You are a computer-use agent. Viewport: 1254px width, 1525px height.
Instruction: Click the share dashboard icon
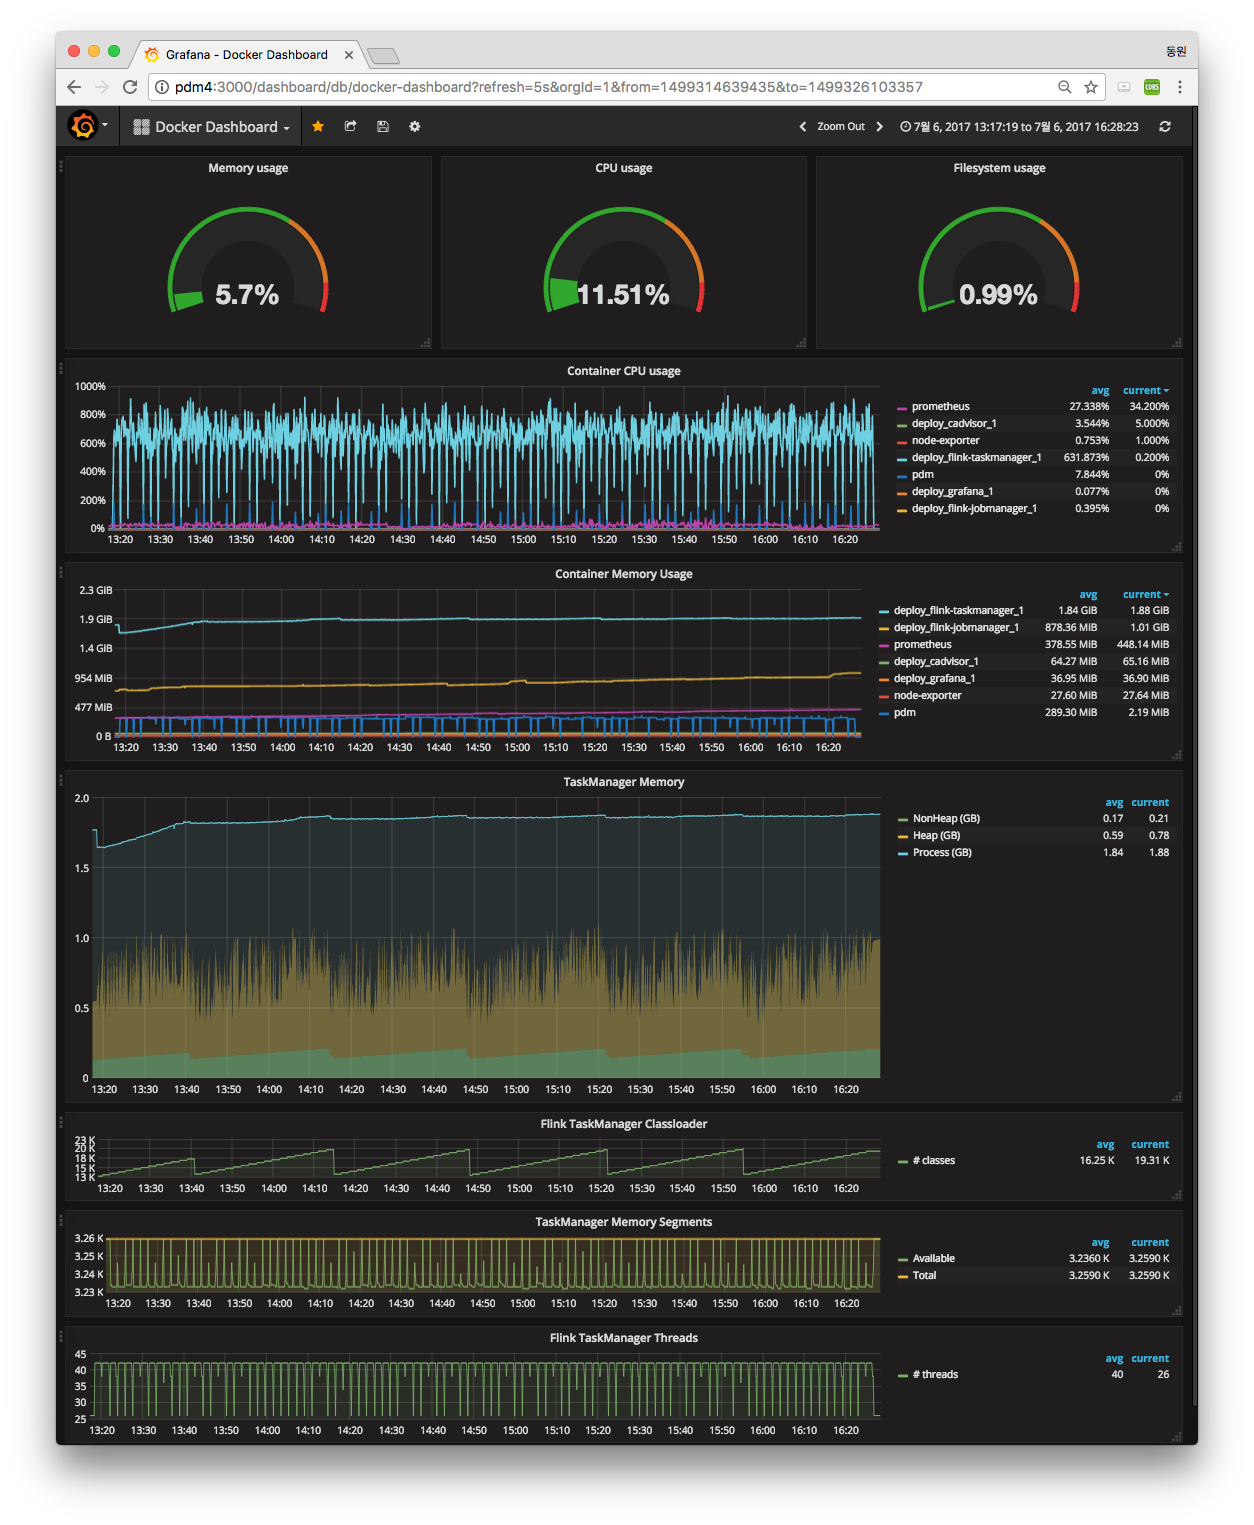(350, 126)
